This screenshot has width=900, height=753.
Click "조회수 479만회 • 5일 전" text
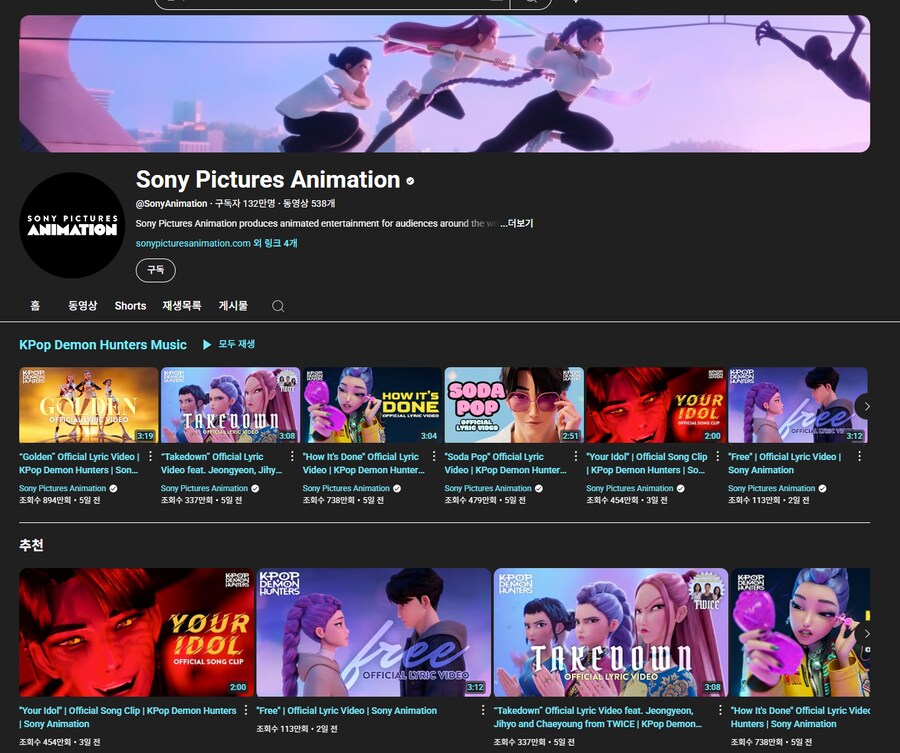pyautogui.click(x=485, y=500)
